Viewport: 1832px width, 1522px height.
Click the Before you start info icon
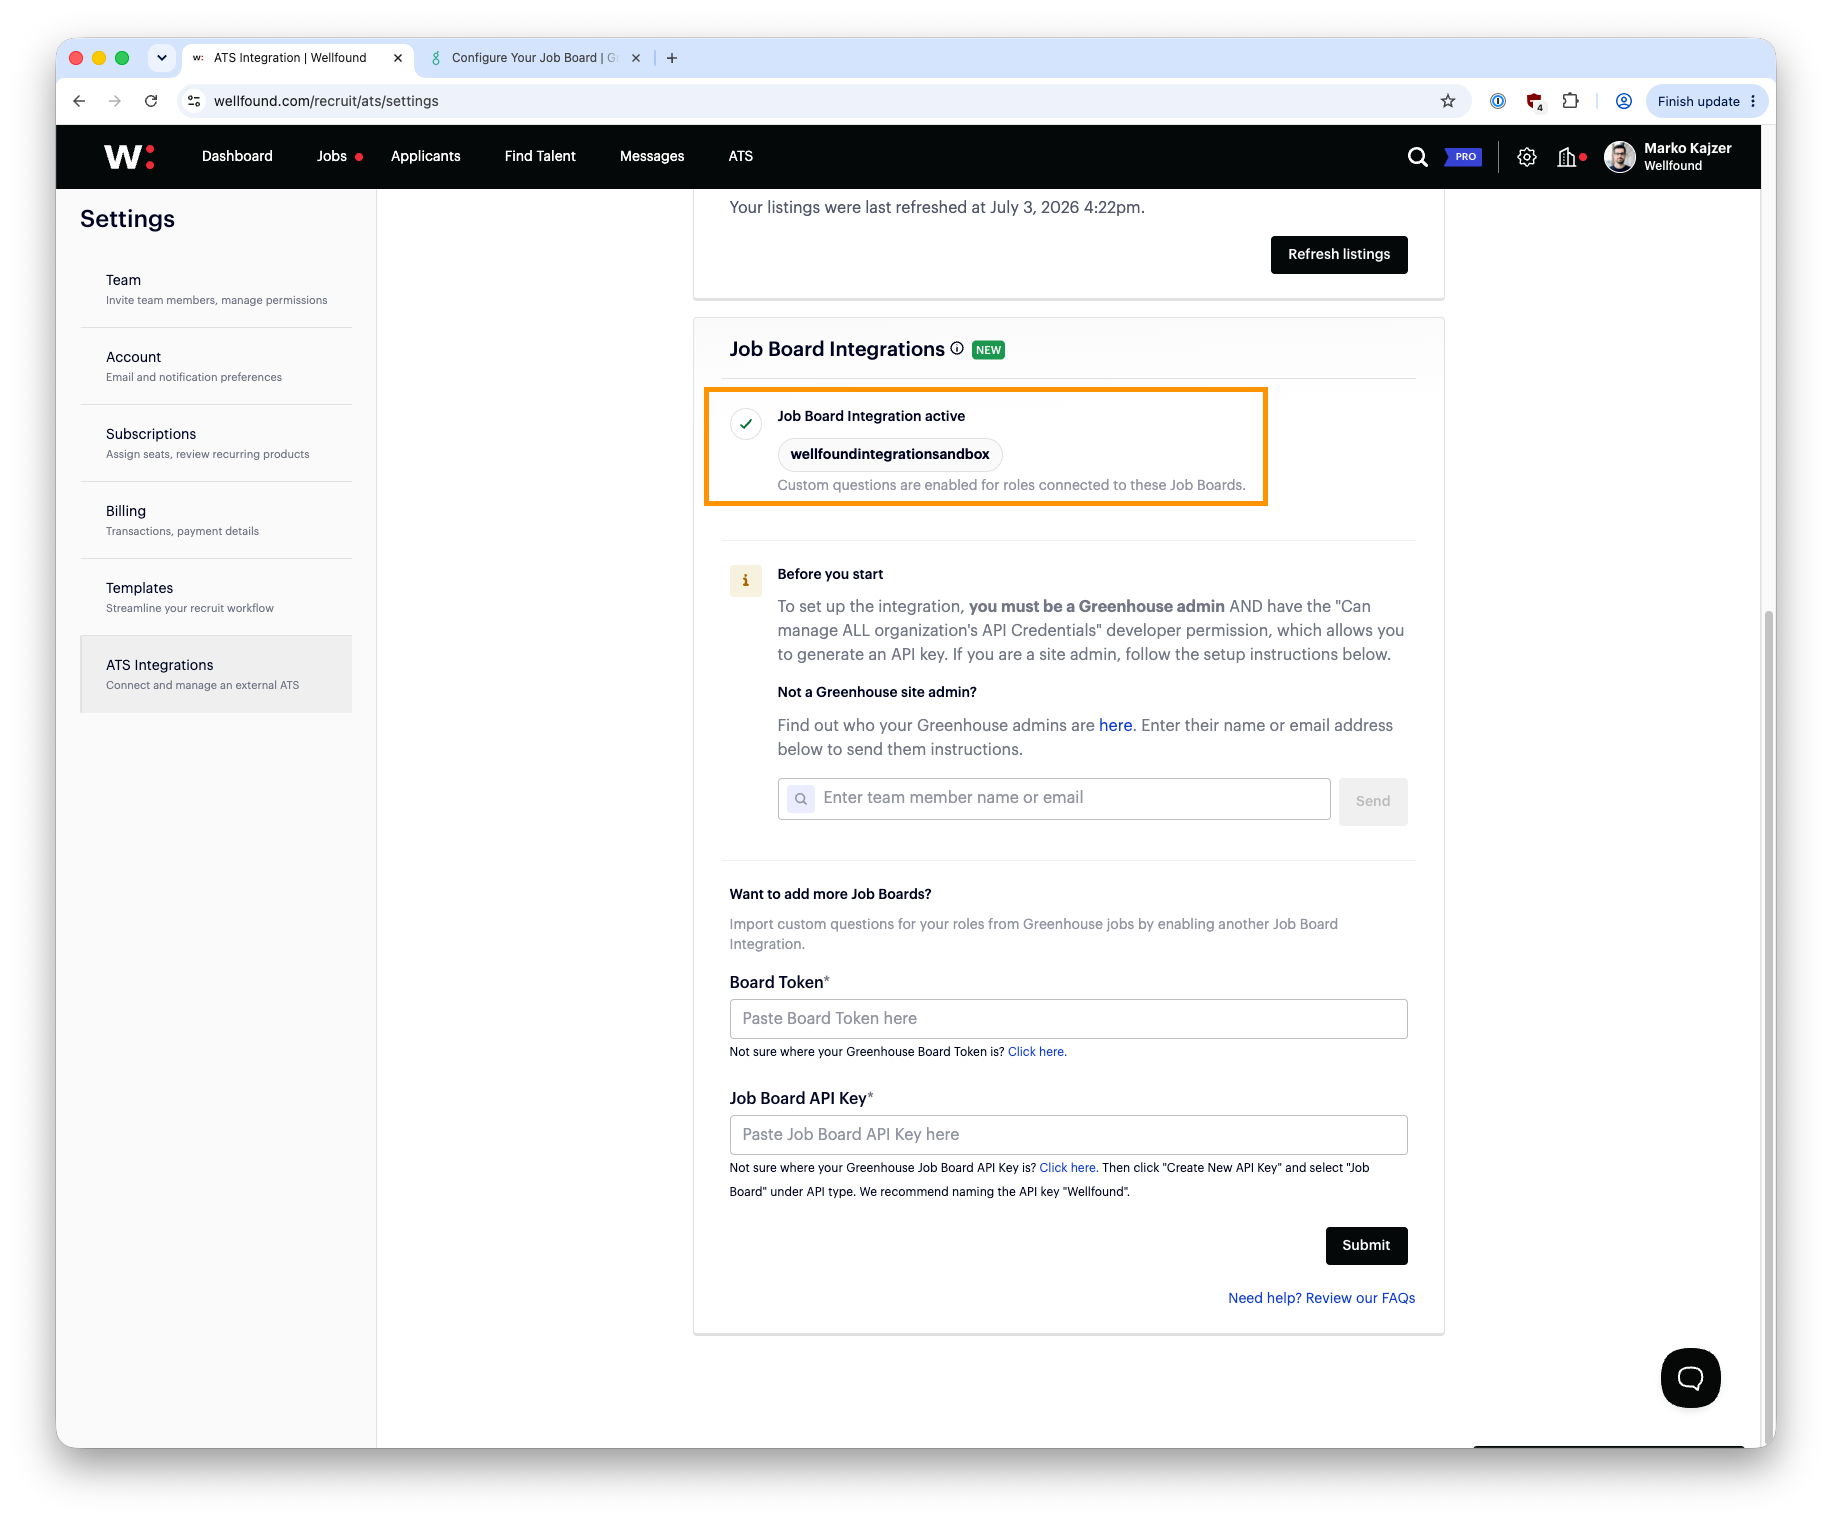[x=745, y=581]
